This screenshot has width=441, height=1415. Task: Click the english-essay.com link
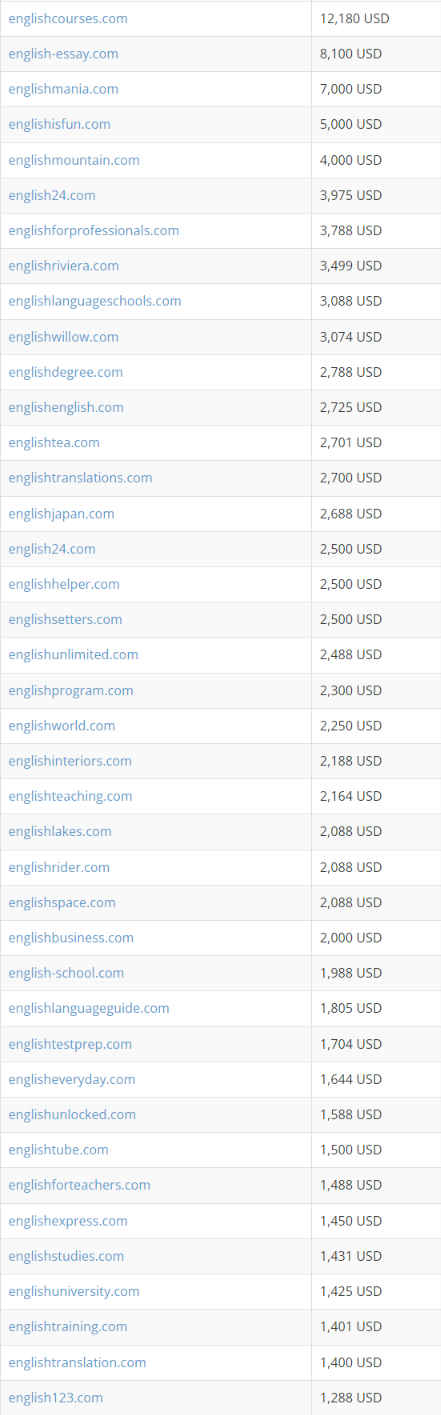tap(63, 54)
